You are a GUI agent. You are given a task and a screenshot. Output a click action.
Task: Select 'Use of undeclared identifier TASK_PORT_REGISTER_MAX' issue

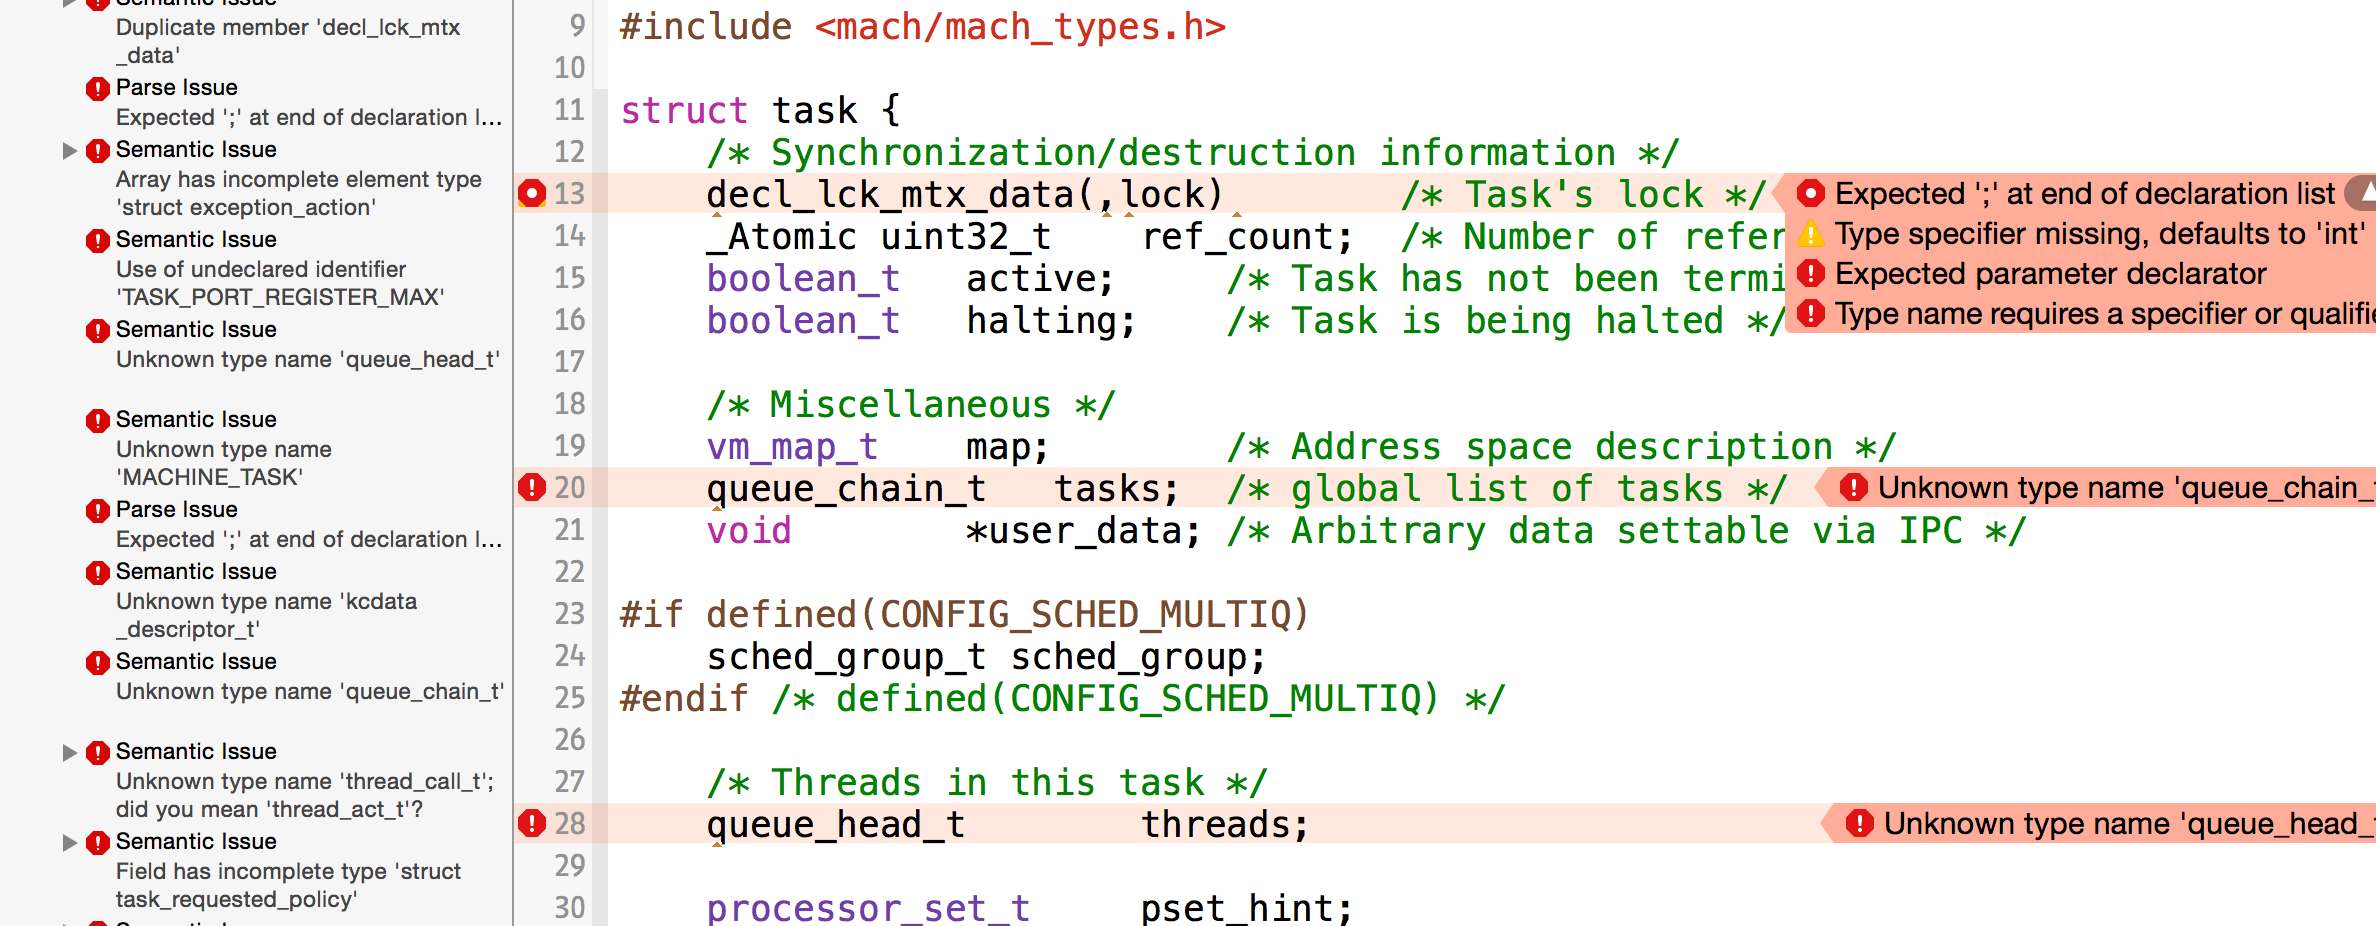(x=280, y=283)
